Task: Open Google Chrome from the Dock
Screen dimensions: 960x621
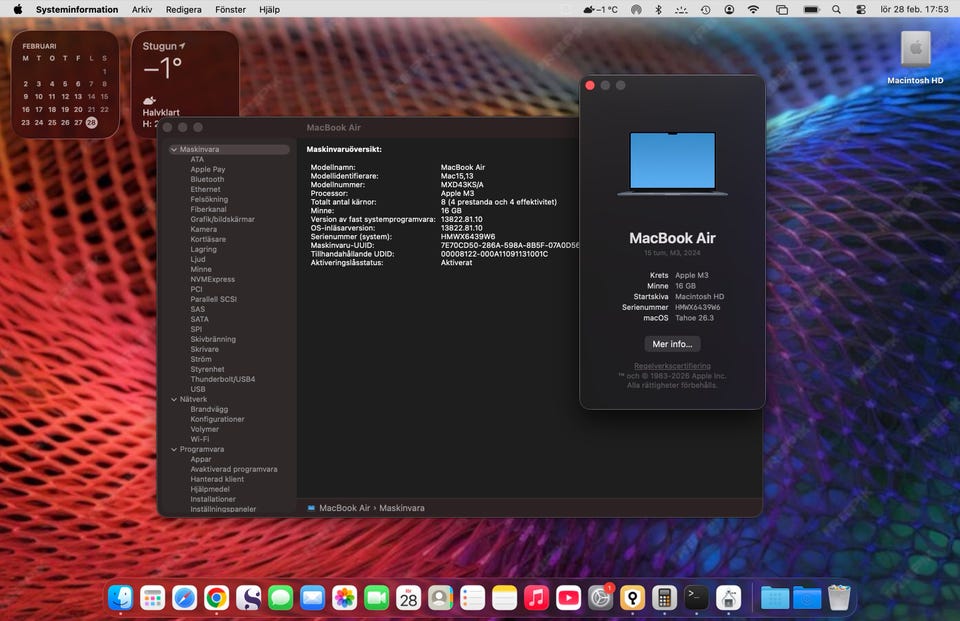Action: point(216,598)
